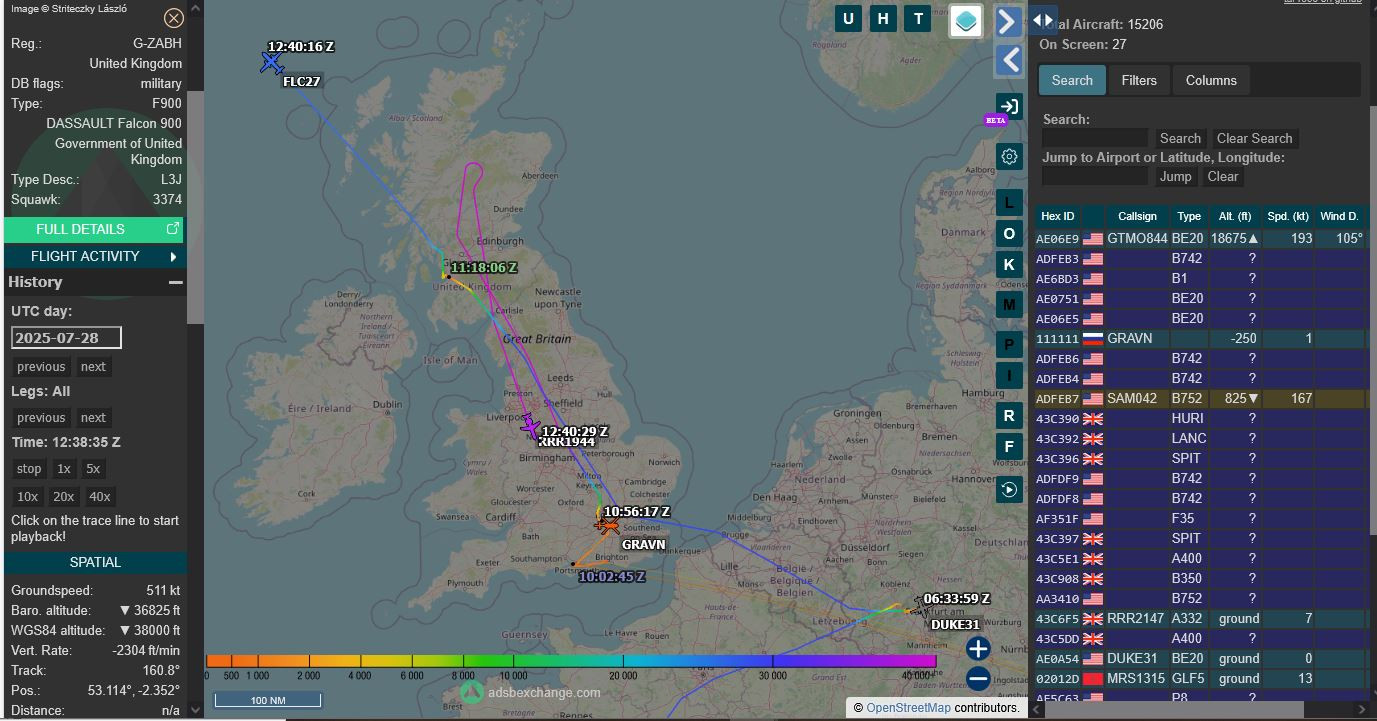This screenshot has width=1377, height=721.
Task: Click the FLC27 aircraft icon on map
Action: pos(271,63)
